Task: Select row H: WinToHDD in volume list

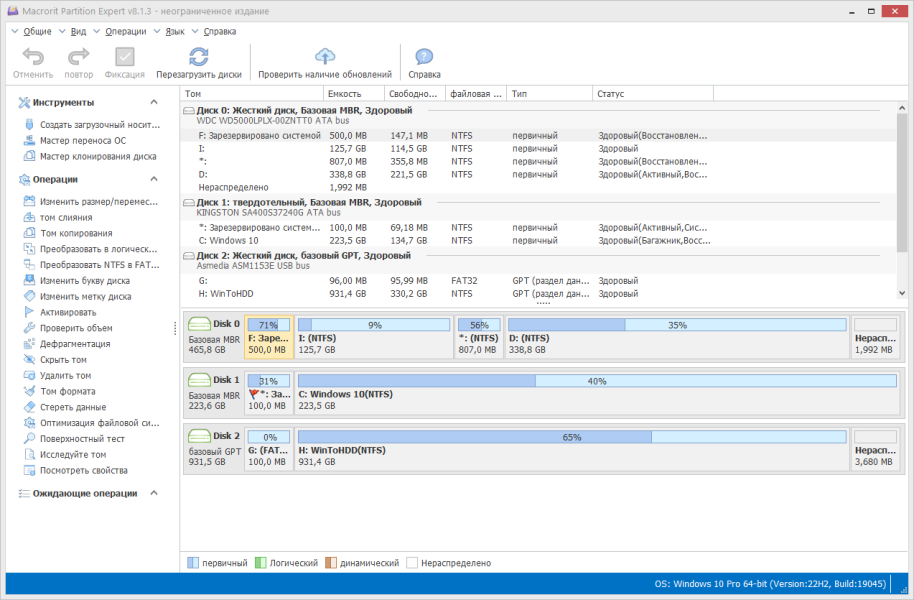Action: tap(538, 293)
